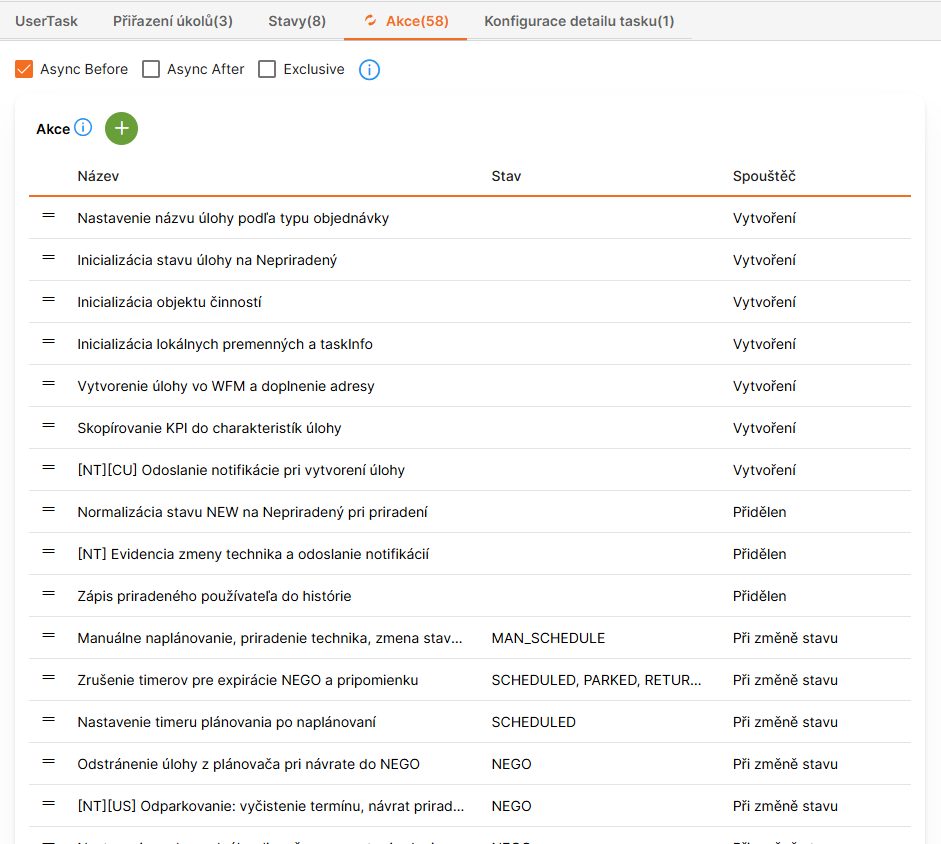Click drag handle of Odstránenie úlohy z plánovača row
The width and height of the screenshot is (941, 844).
[x=49, y=762]
